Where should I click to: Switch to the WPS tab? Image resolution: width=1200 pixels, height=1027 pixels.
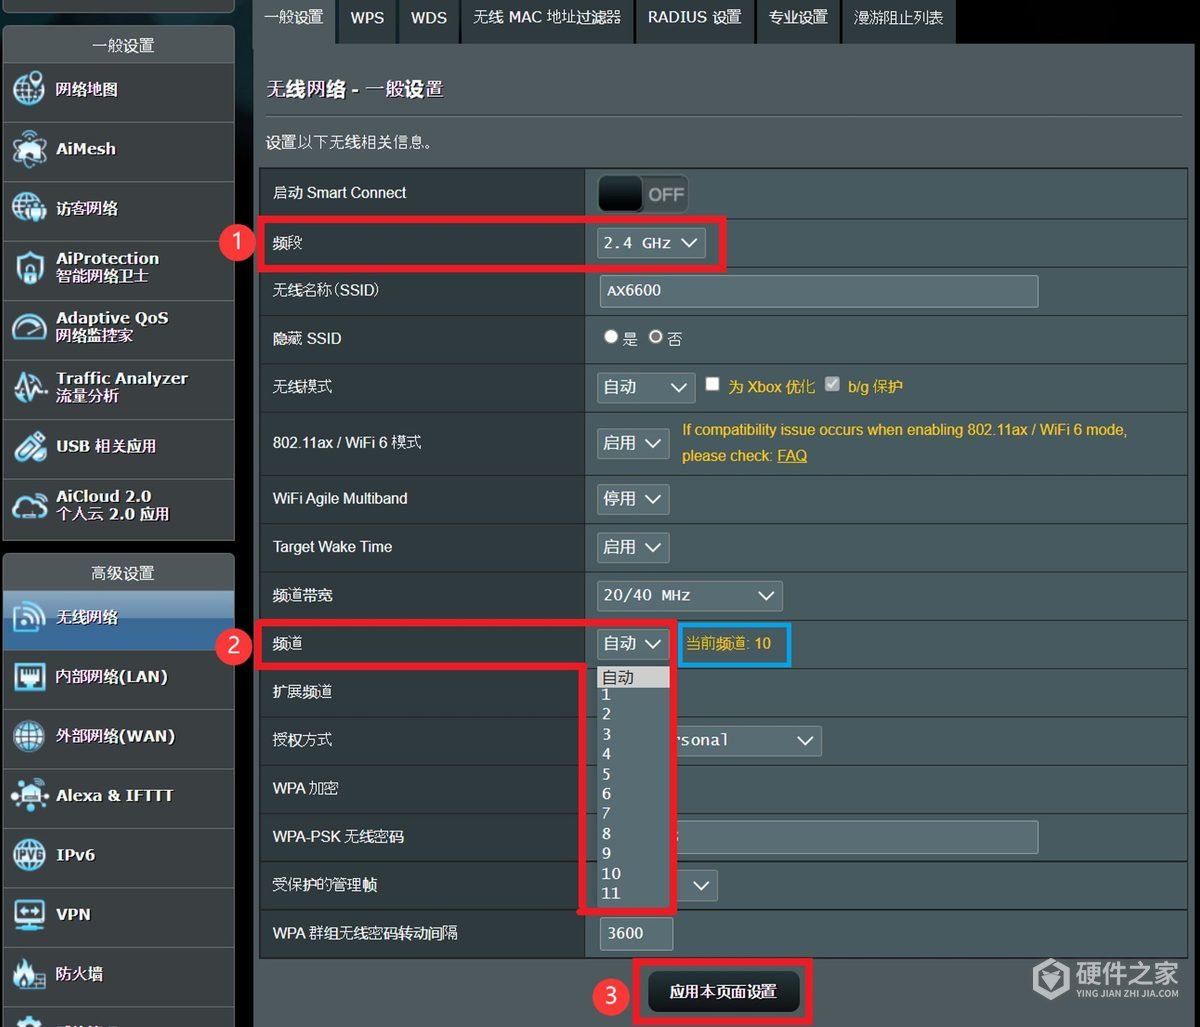point(367,18)
